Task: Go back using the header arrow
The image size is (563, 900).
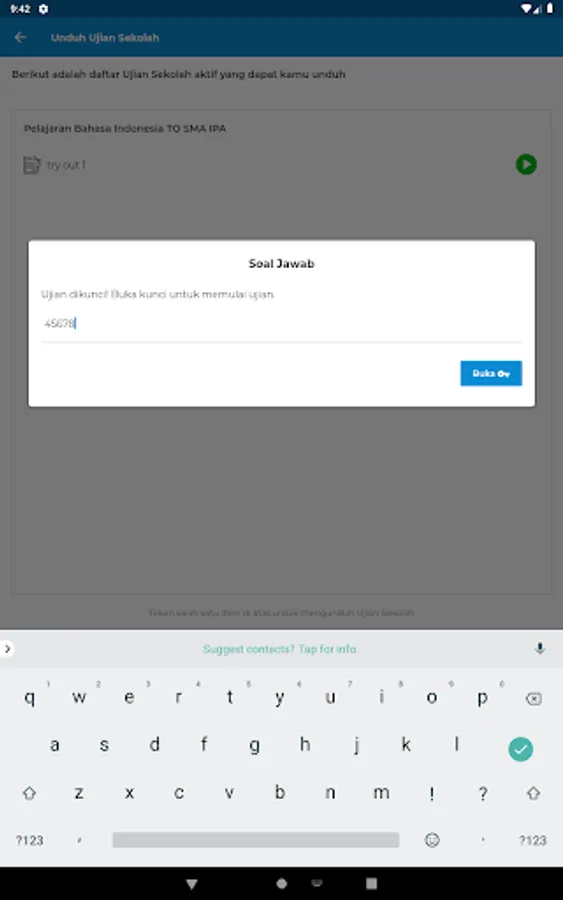Action: tap(21, 37)
